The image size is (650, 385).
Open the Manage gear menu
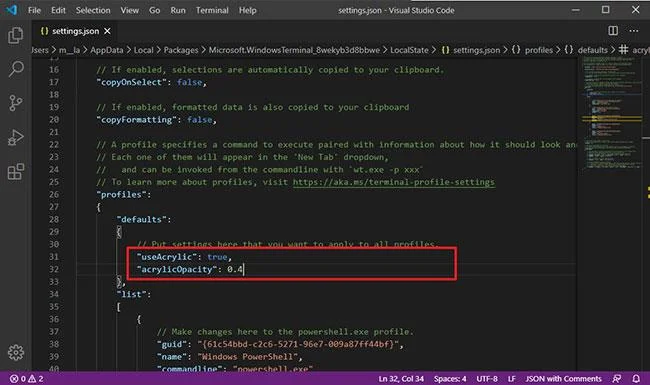click(16, 353)
